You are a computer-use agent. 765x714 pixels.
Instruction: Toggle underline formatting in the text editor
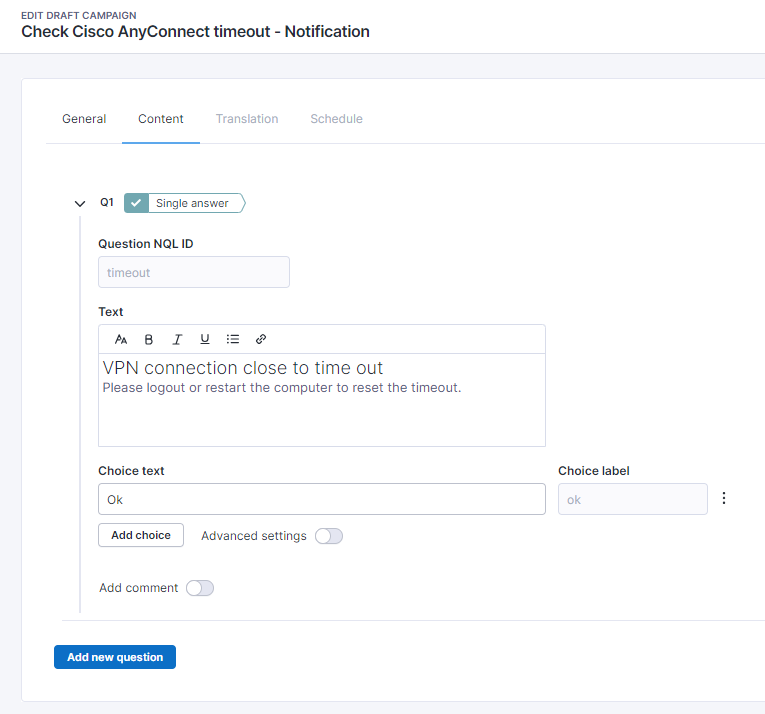click(x=205, y=339)
